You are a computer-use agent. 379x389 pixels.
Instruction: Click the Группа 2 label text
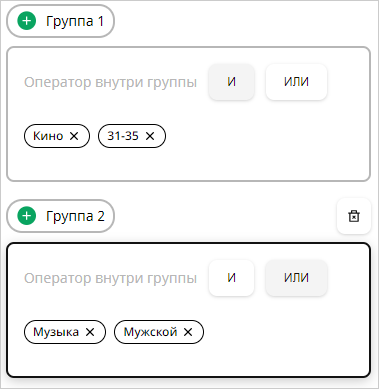75,216
